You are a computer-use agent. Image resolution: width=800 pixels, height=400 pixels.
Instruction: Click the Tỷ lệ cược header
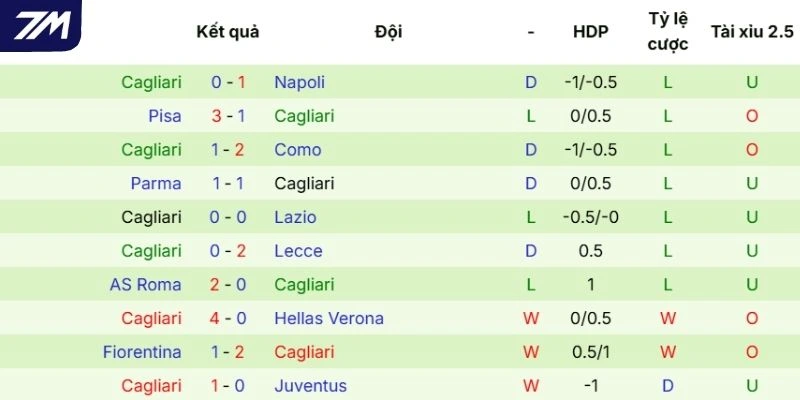click(x=668, y=32)
